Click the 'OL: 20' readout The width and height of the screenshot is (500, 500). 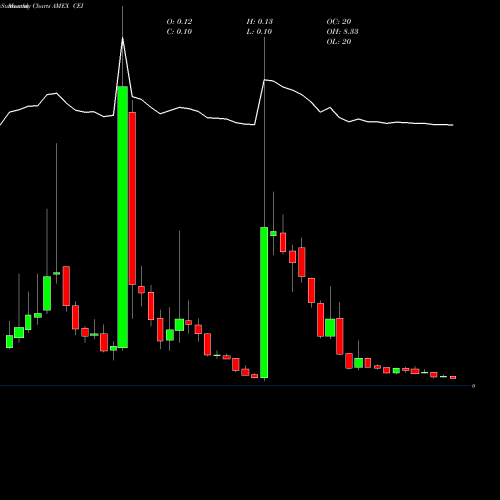[x=339, y=42]
